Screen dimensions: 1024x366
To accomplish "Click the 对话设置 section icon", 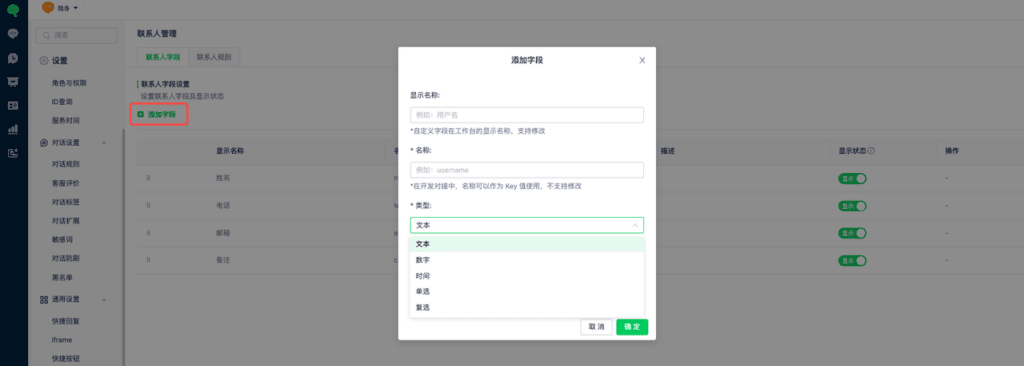I will point(44,142).
